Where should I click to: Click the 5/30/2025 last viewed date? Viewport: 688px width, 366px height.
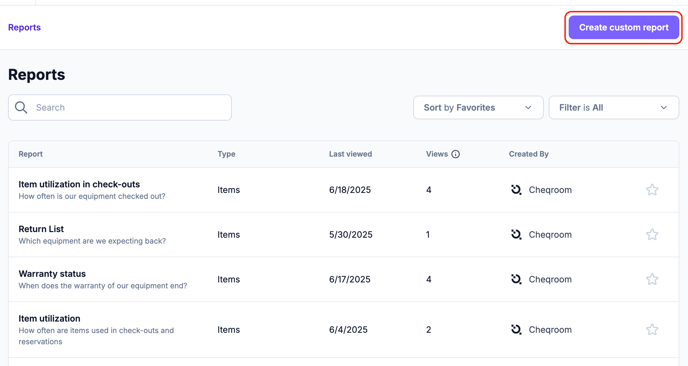(x=351, y=235)
